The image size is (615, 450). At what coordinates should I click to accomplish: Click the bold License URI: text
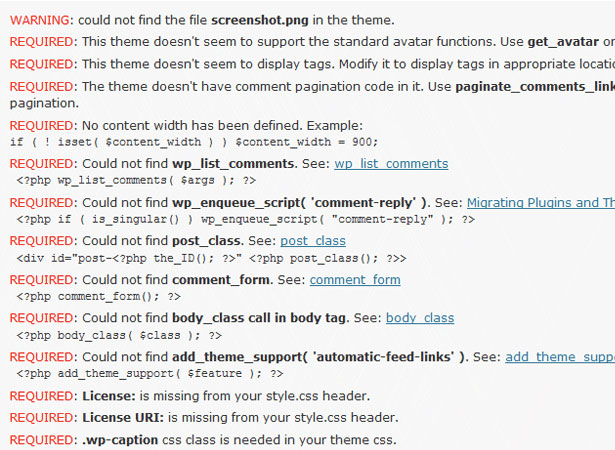pos(123,417)
